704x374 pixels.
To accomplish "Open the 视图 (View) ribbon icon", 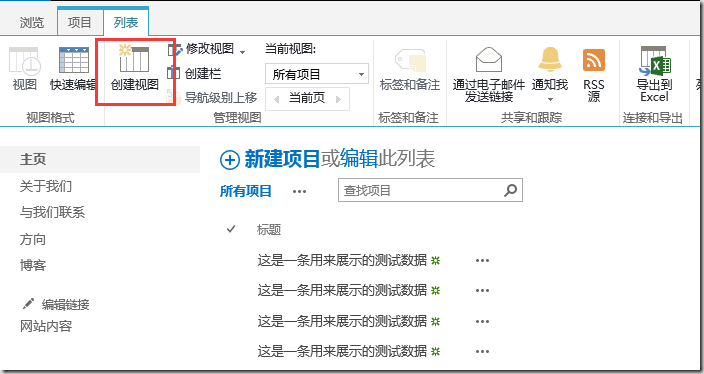I will tap(25, 61).
